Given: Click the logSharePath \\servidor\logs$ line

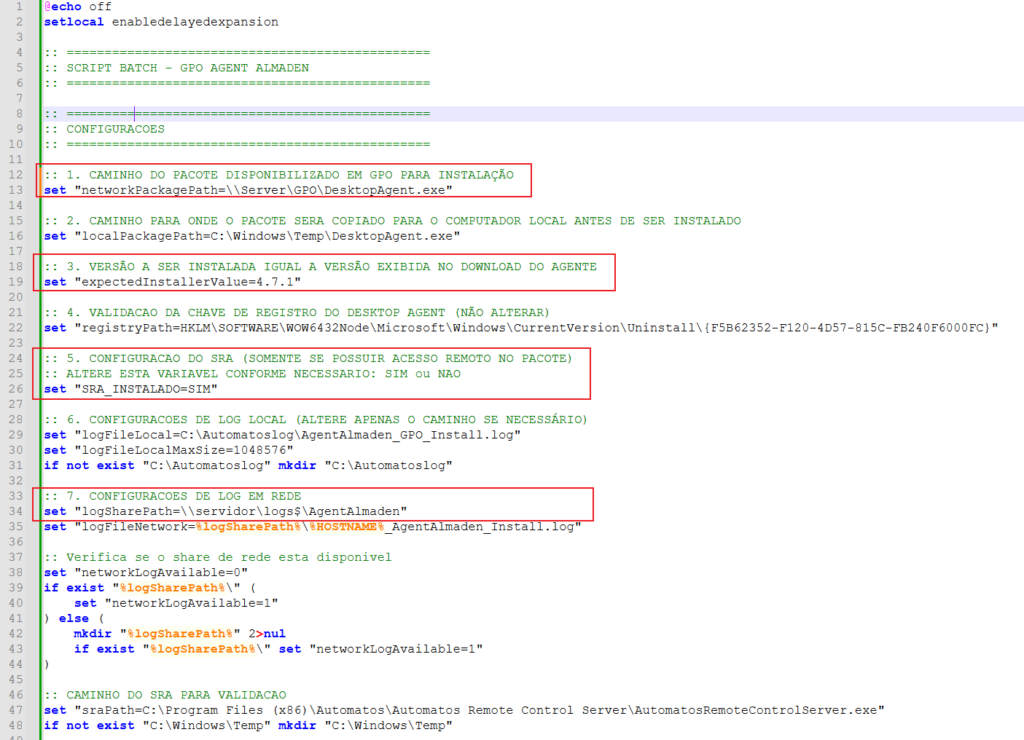Looking at the screenshot, I should point(226,511).
